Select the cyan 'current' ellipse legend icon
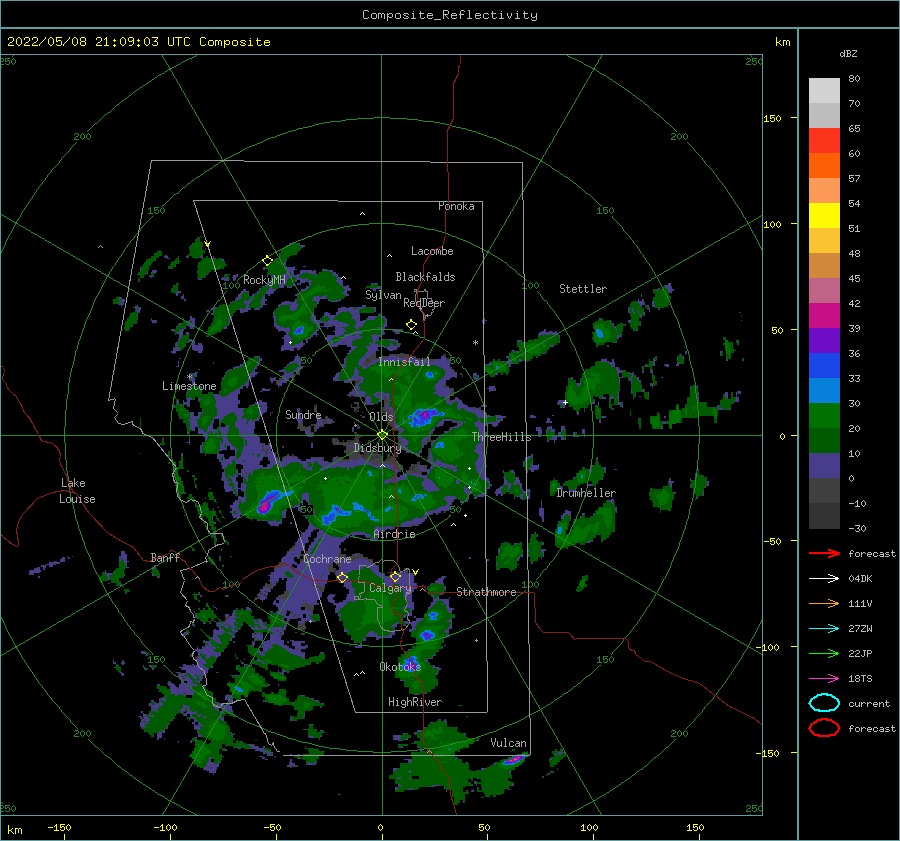Image resolution: width=900 pixels, height=841 pixels. click(x=824, y=703)
